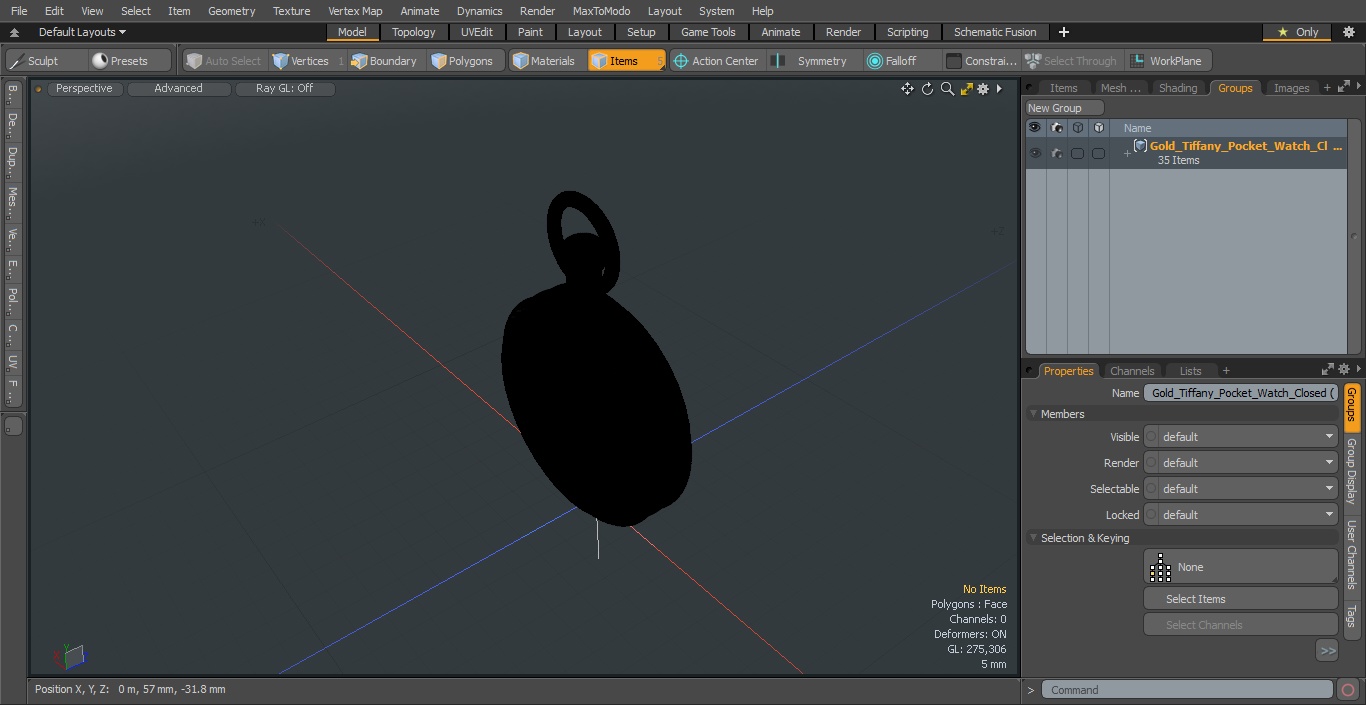The image size is (1366, 705).
Task: Click the viewport zoom magnifier icon
Action: click(x=947, y=89)
